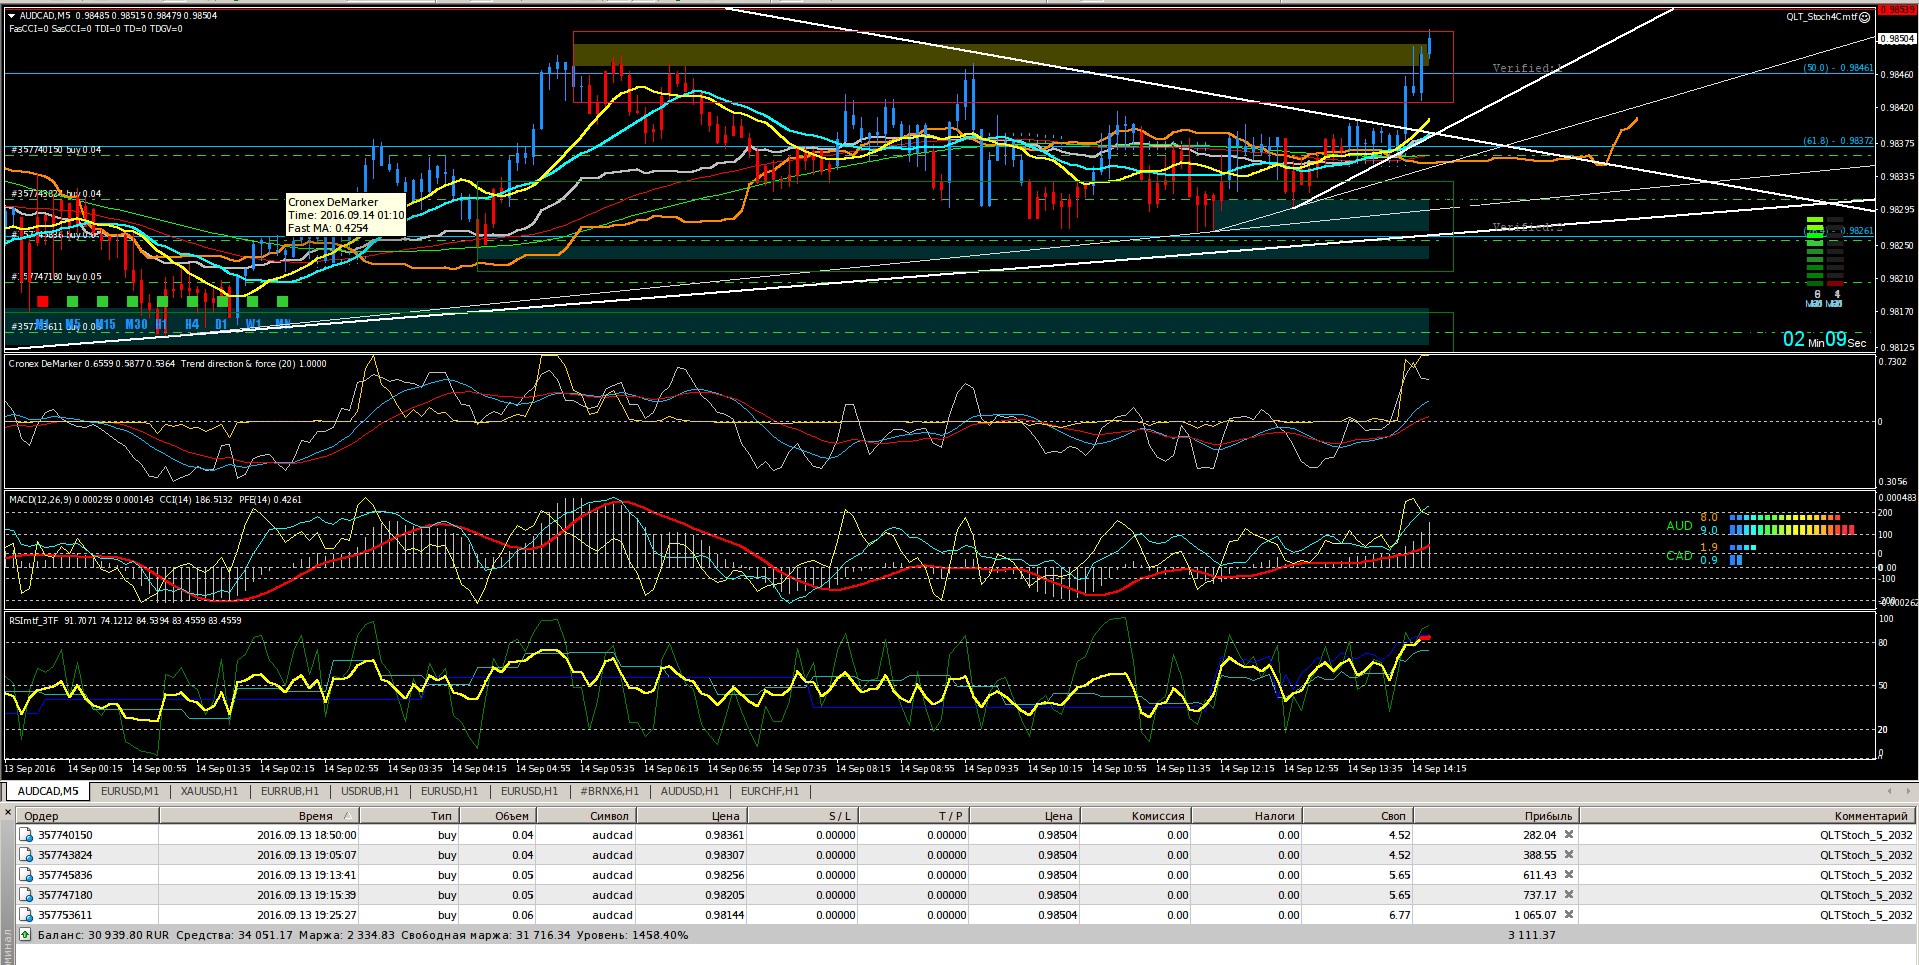The height and width of the screenshot is (965, 1919).
Task: Click the QLT_Stoch4Cmtf expert smiley icon
Action: click(x=1864, y=17)
